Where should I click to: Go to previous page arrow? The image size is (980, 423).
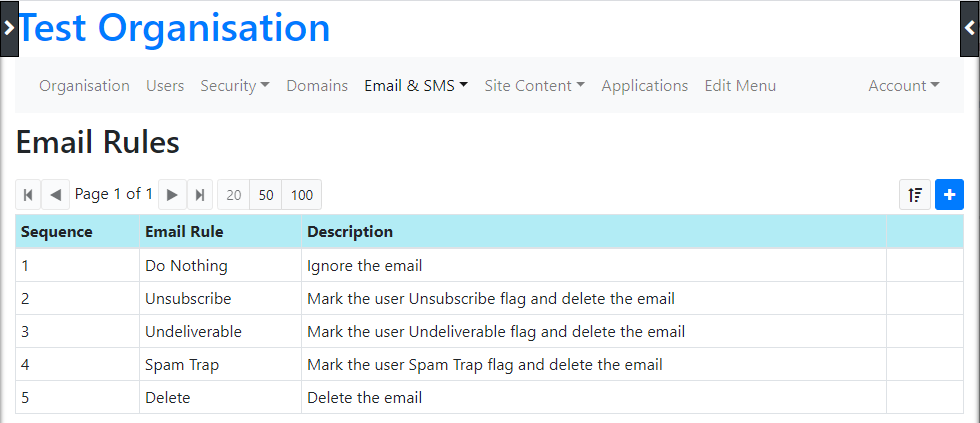(x=56, y=195)
